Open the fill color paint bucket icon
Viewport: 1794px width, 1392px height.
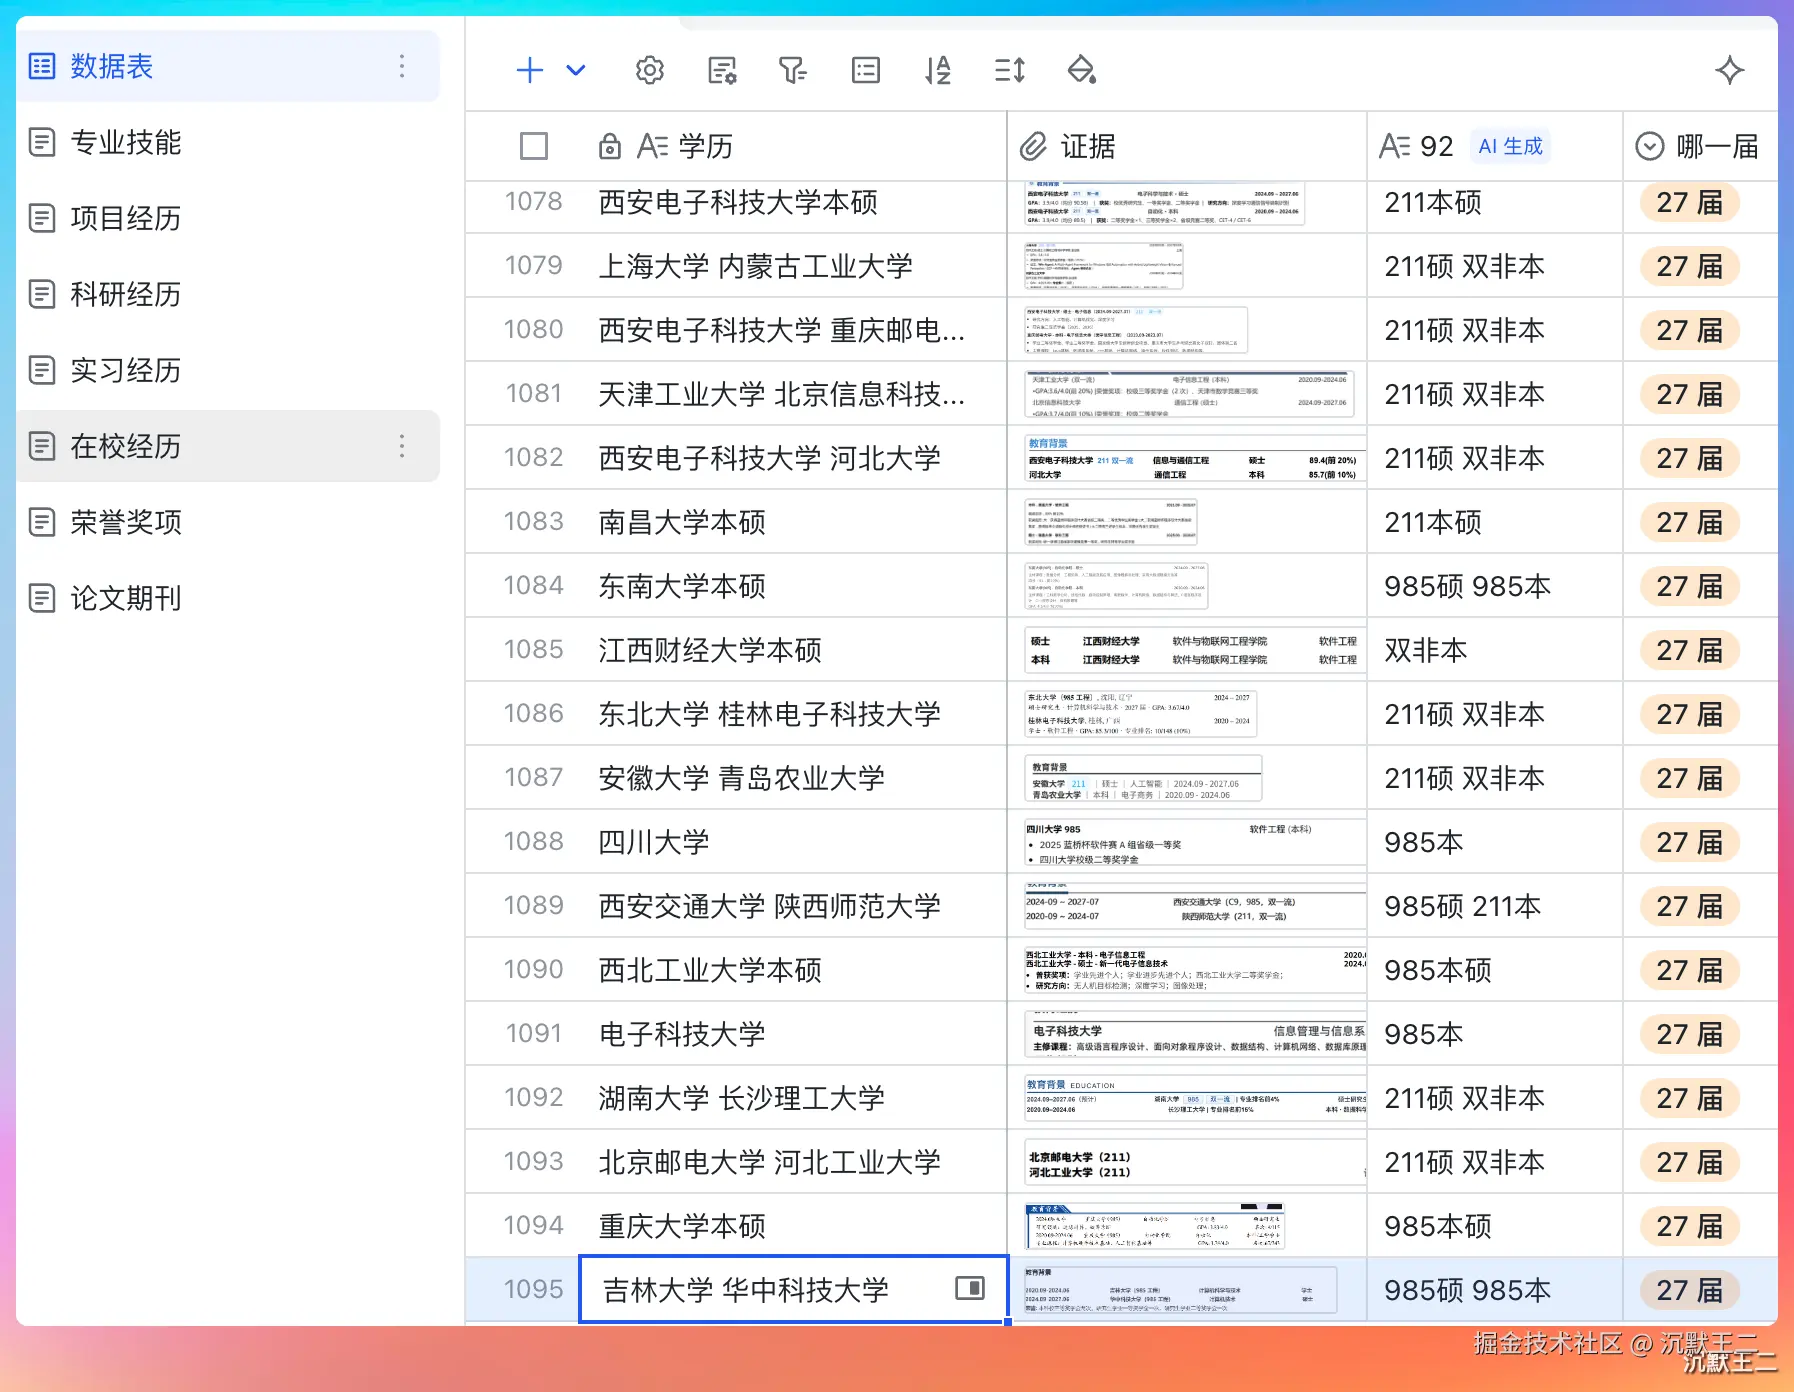tap(1082, 70)
